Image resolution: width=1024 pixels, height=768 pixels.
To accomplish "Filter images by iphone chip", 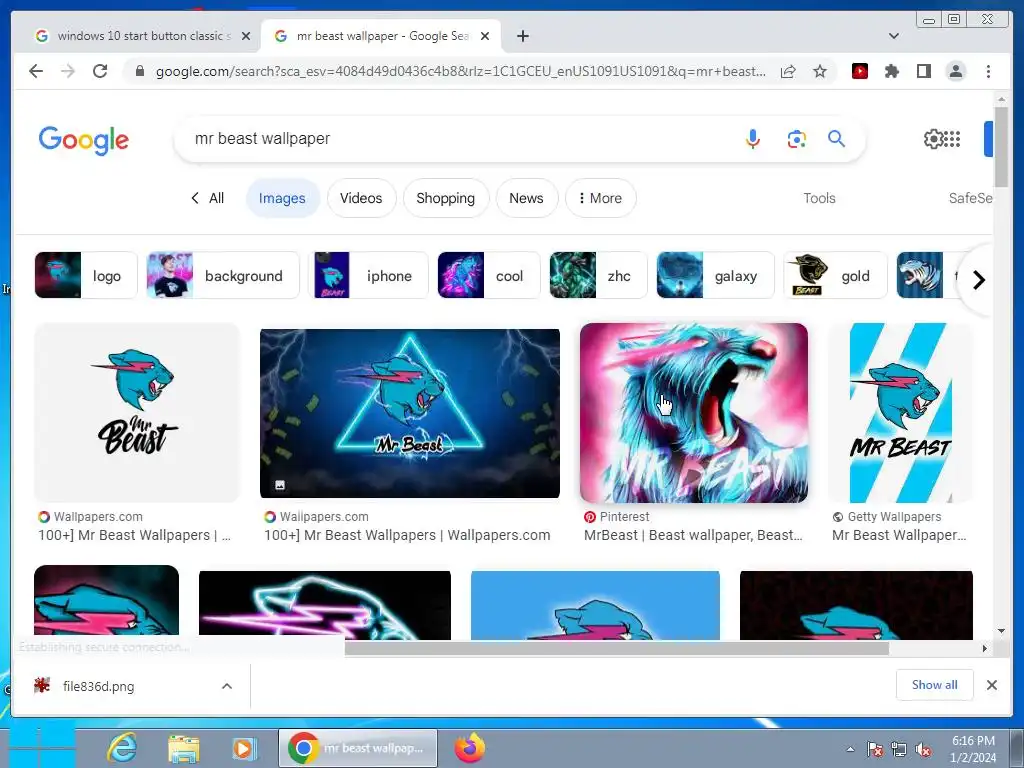I will click(368, 276).
